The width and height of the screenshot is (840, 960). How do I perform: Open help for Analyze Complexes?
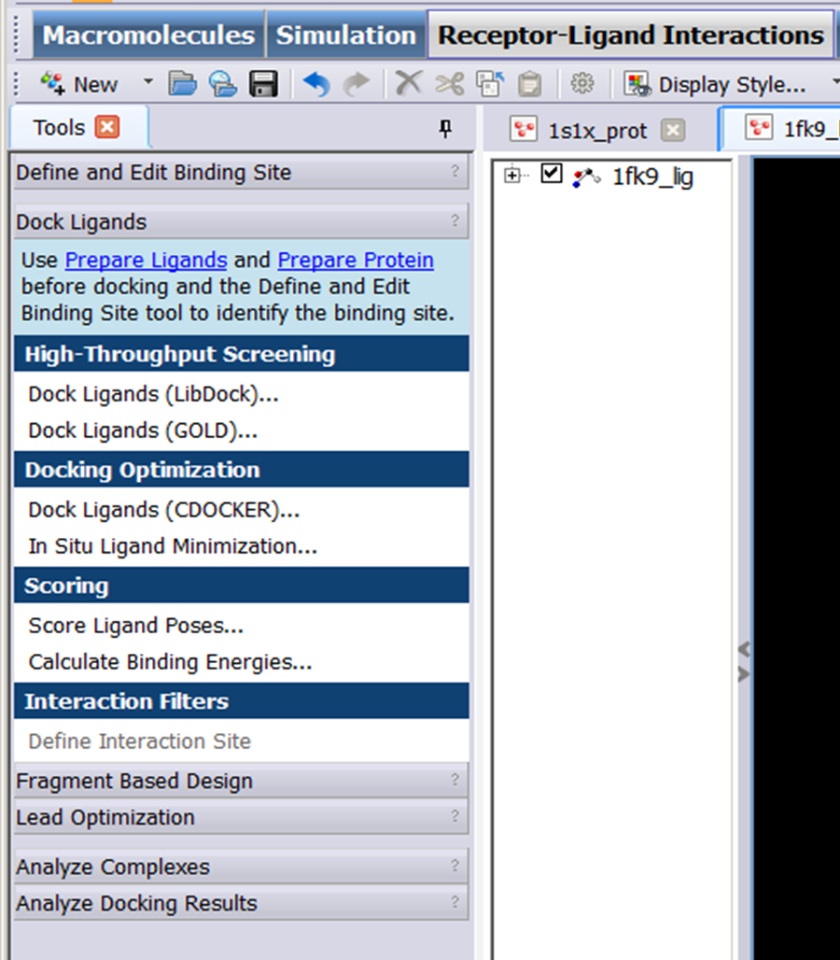455,866
